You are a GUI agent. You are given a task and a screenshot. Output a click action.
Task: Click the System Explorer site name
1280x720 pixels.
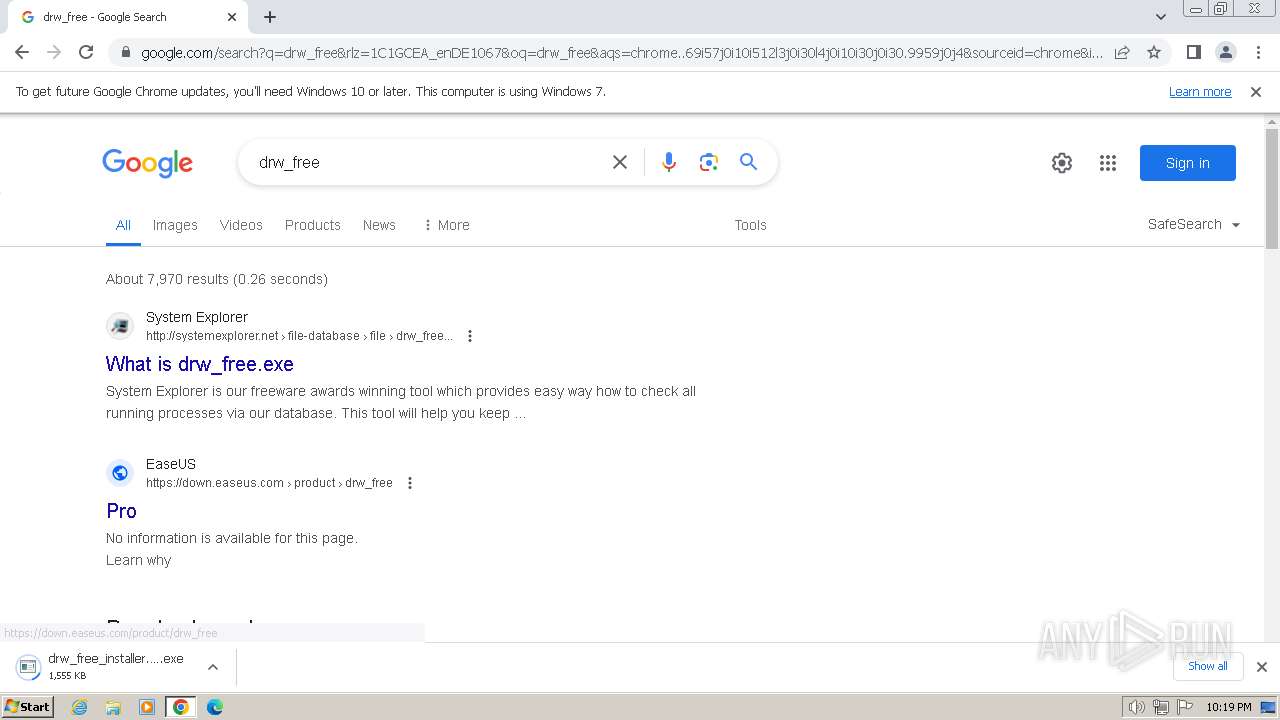click(197, 317)
